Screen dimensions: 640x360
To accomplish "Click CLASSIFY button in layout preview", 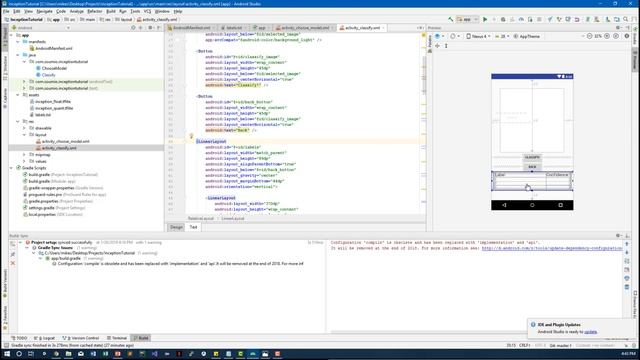I will tap(532, 157).
